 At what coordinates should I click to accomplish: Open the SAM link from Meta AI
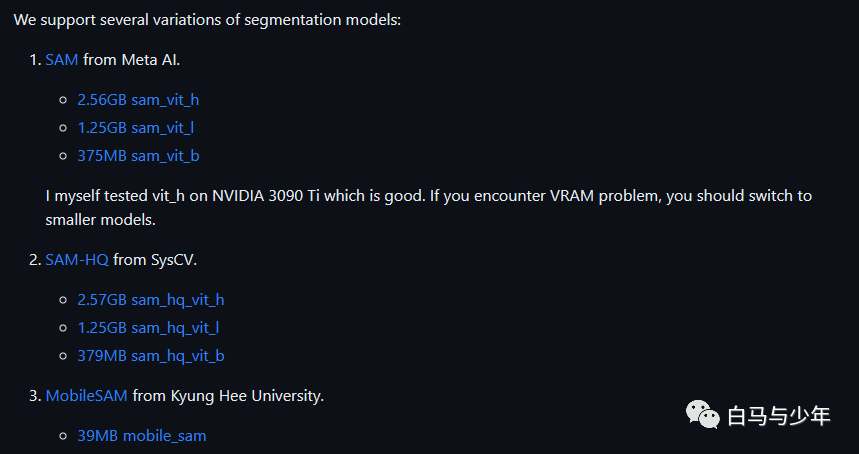click(x=62, y=60)
